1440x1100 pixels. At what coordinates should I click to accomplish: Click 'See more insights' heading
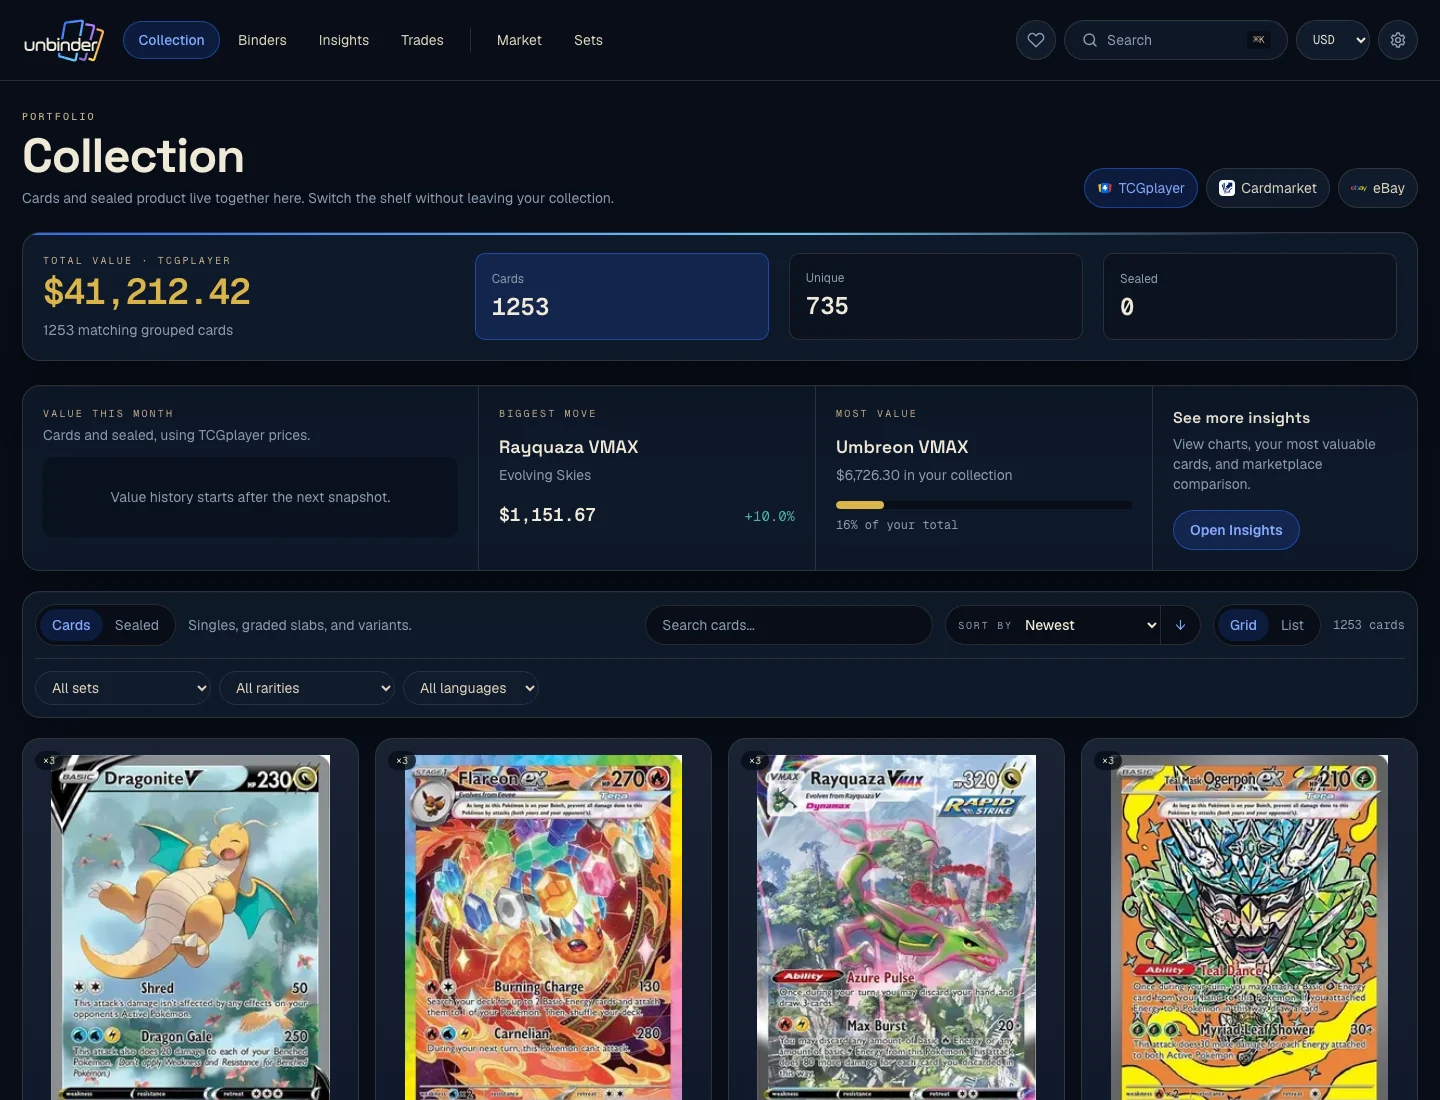click(x=1241, y=418)
